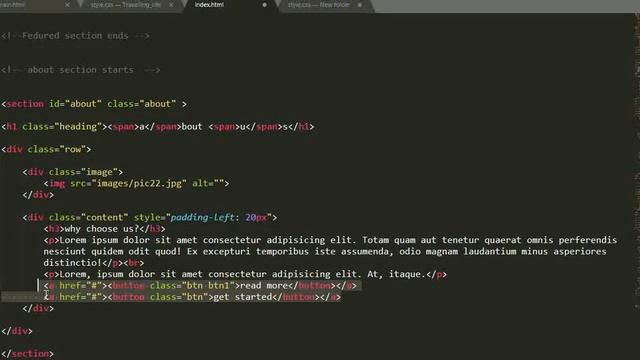The width and height of the screenshot is (640, 360).
Task: Open the style.css — New folder tab
Action: [x=318, y=5]
